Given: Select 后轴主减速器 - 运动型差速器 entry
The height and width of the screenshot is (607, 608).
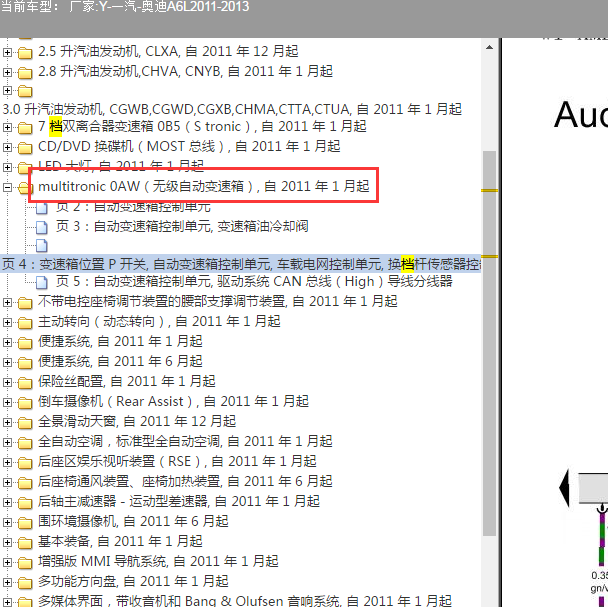Looking at the screenshot, I should (179, 502).
